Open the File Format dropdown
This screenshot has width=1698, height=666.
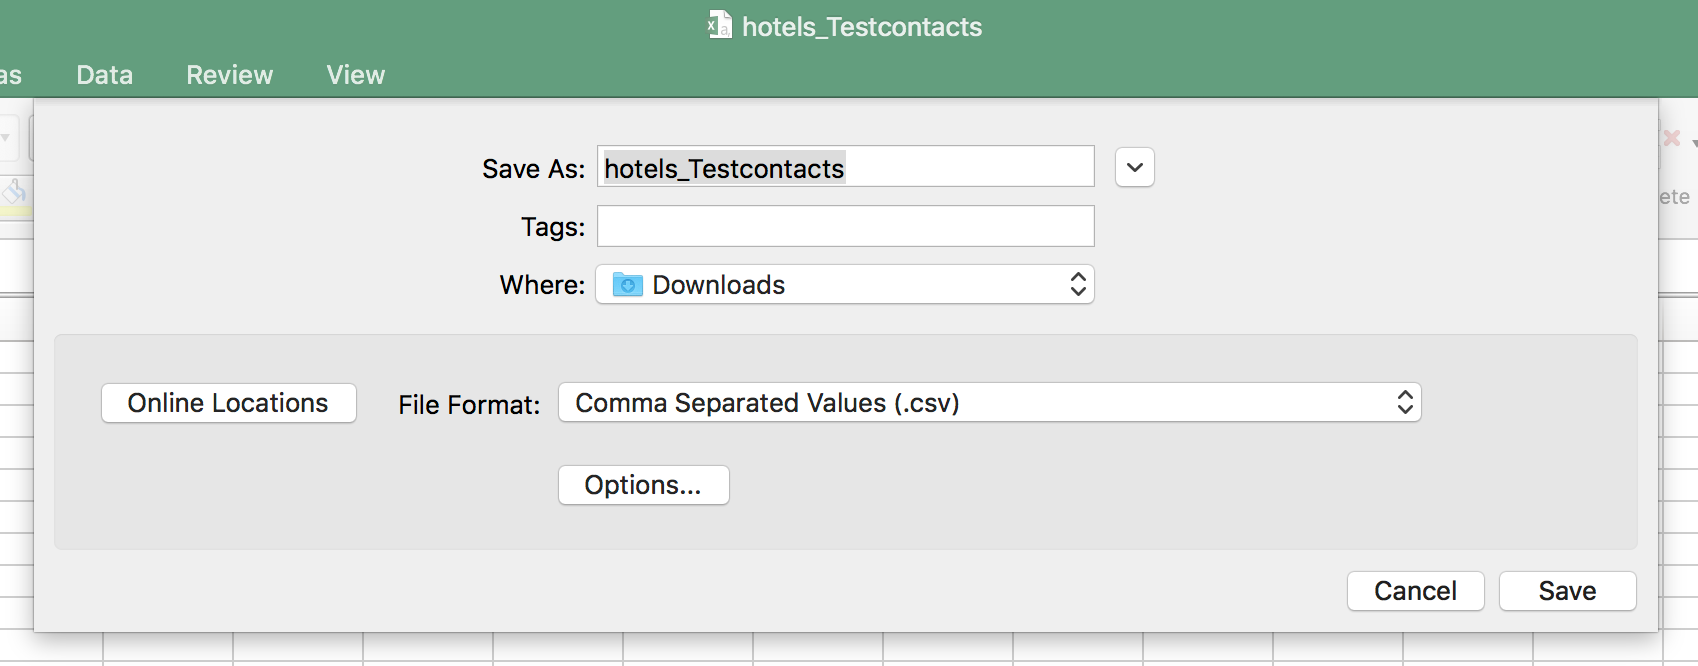tap(989, 403)
